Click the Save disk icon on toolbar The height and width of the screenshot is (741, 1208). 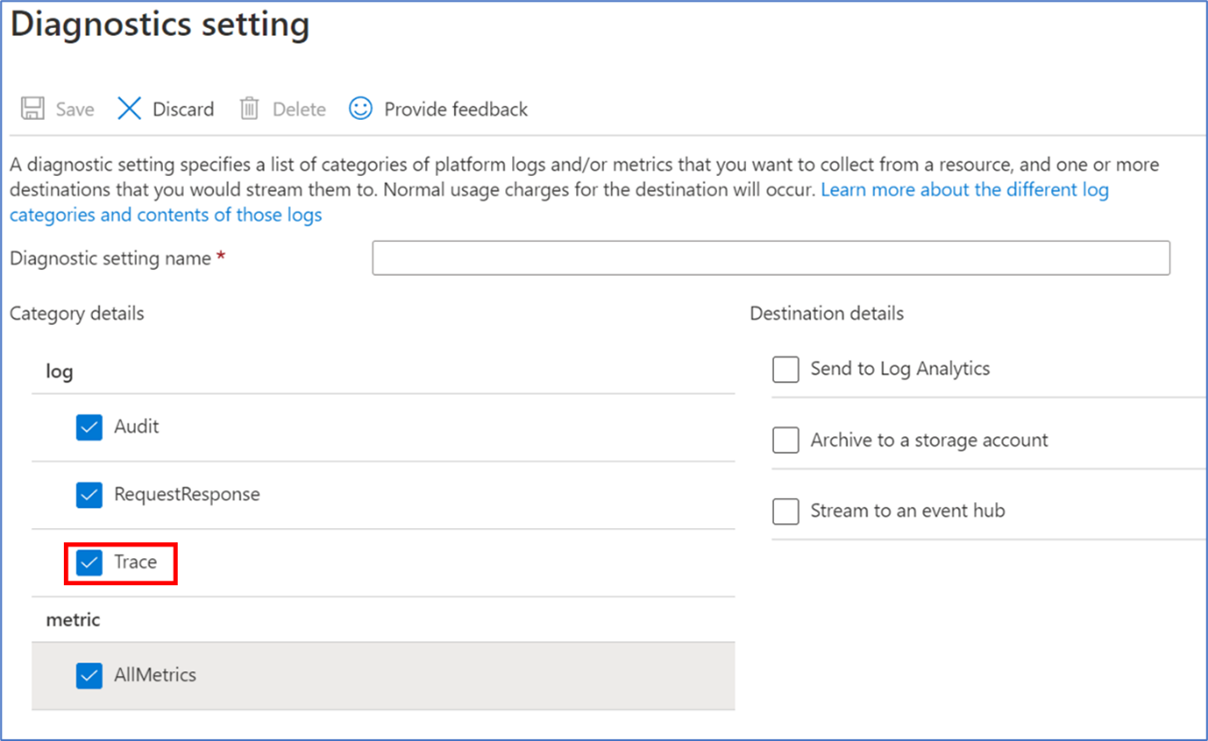(30, 108)
